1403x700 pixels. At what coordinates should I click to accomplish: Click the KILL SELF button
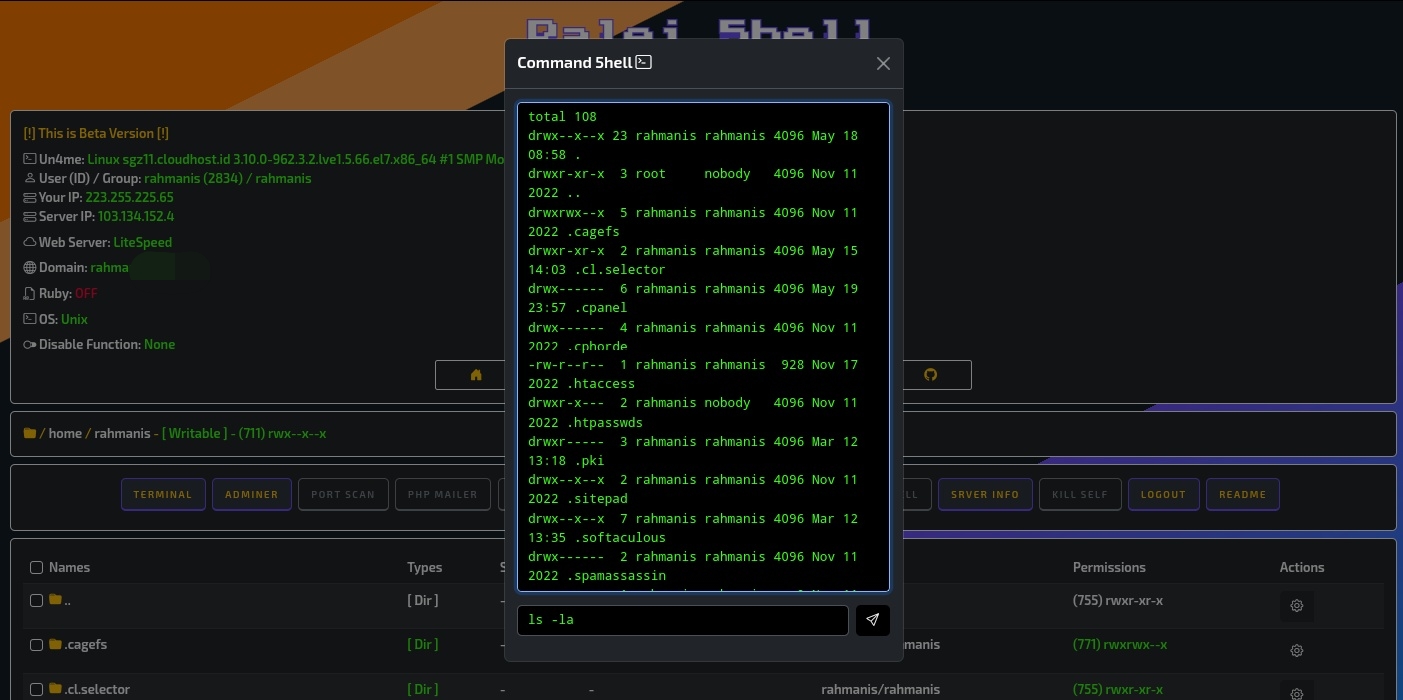tap(1080, 494)
